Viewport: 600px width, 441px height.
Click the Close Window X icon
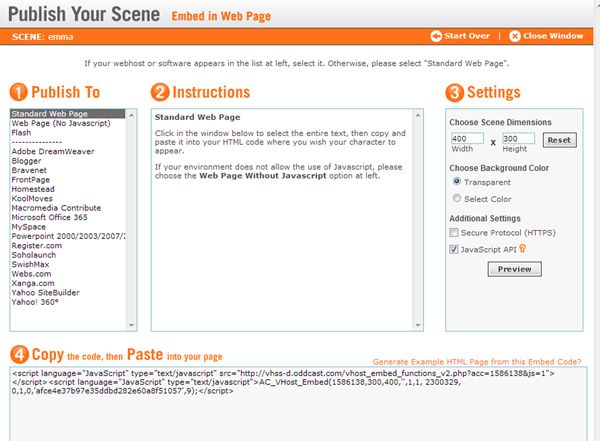click(515, 37)
